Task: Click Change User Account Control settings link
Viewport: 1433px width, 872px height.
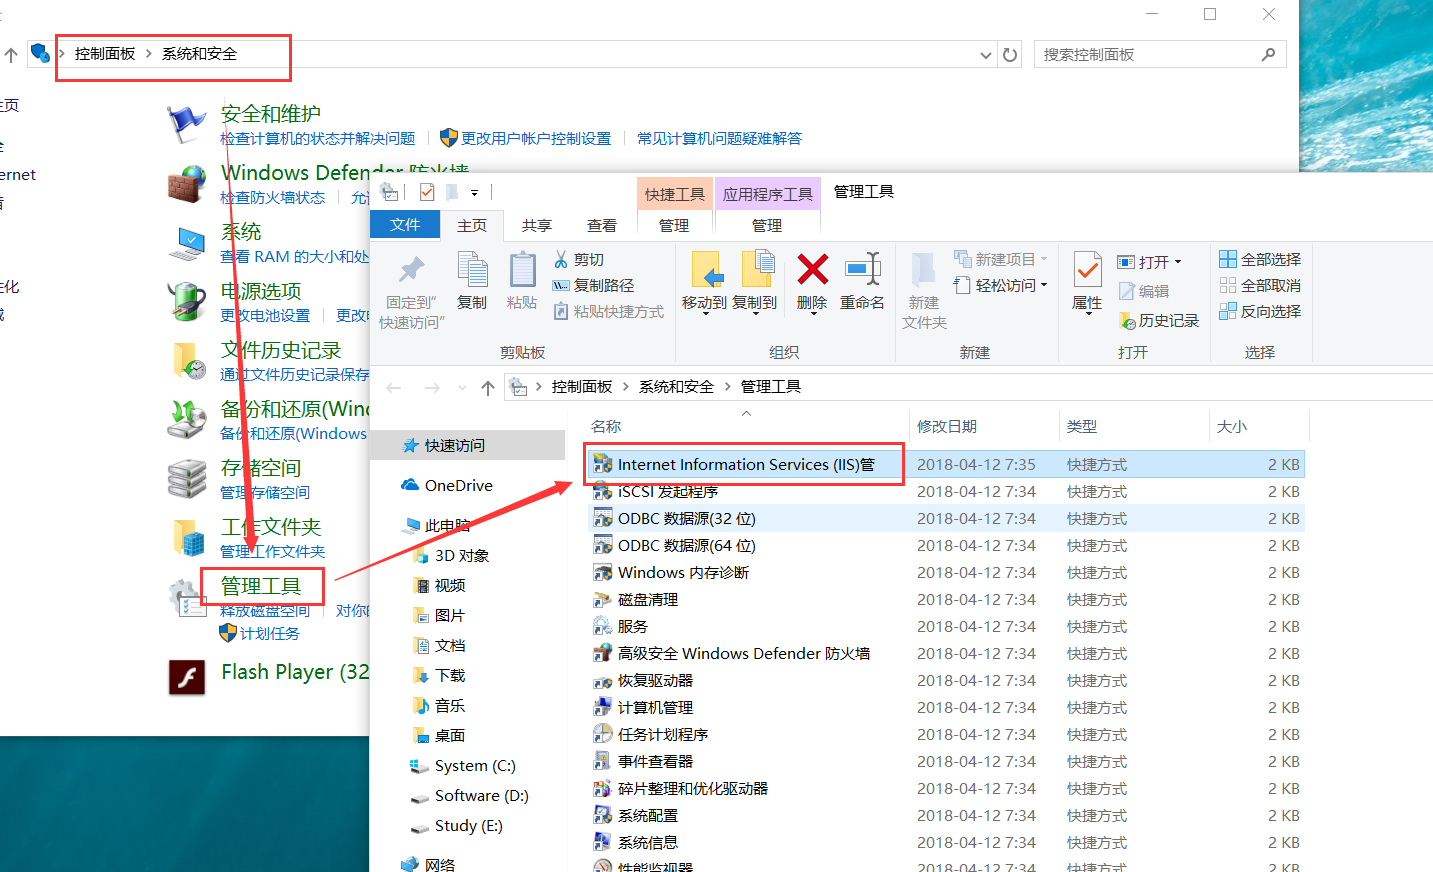Action: point(536,139)
